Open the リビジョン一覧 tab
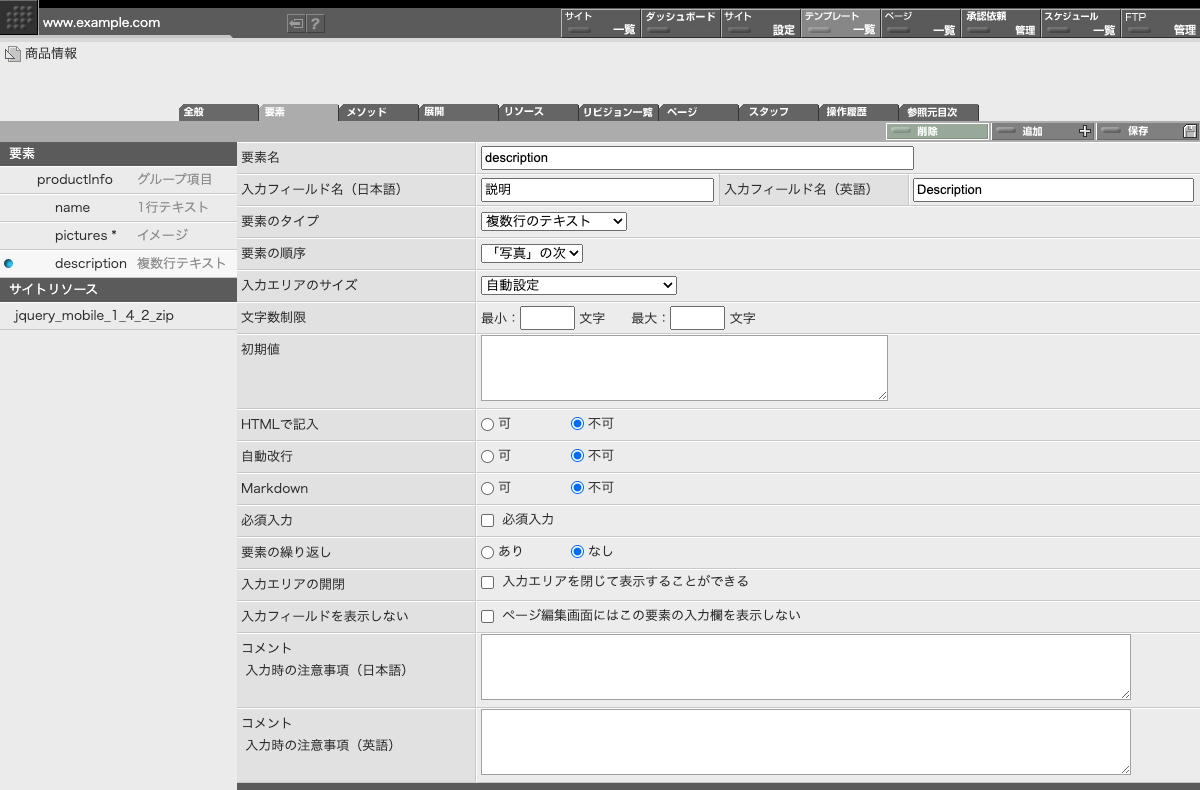1200x790 pixels. [618, 112]
